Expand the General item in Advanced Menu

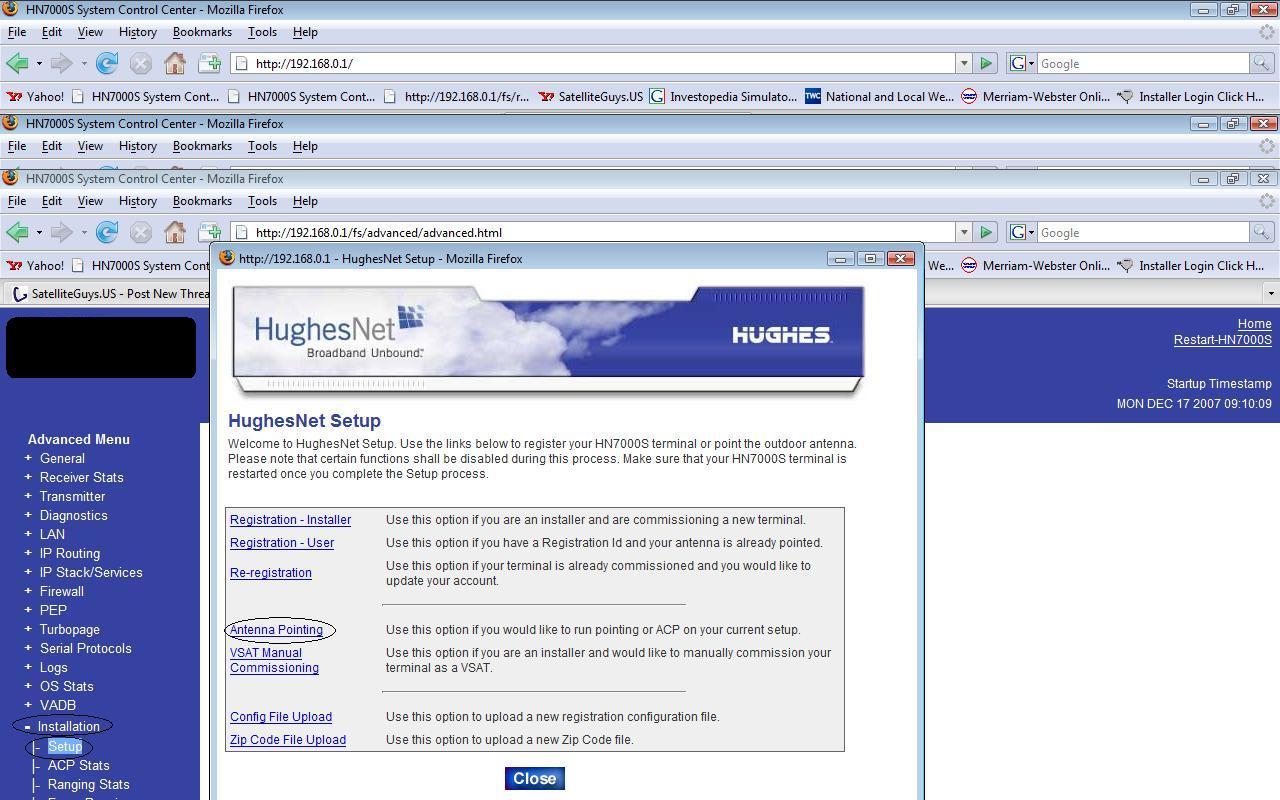point(28,458)
